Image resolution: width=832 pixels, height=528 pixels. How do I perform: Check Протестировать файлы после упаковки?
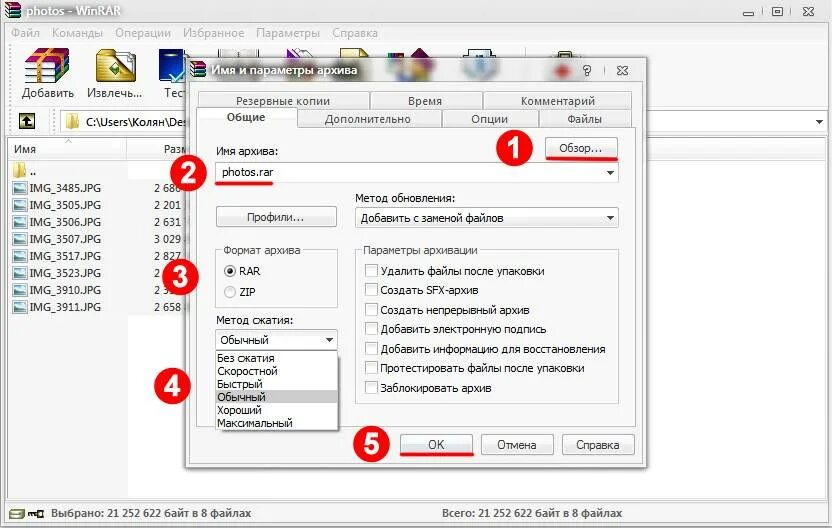tap(371, 368)
